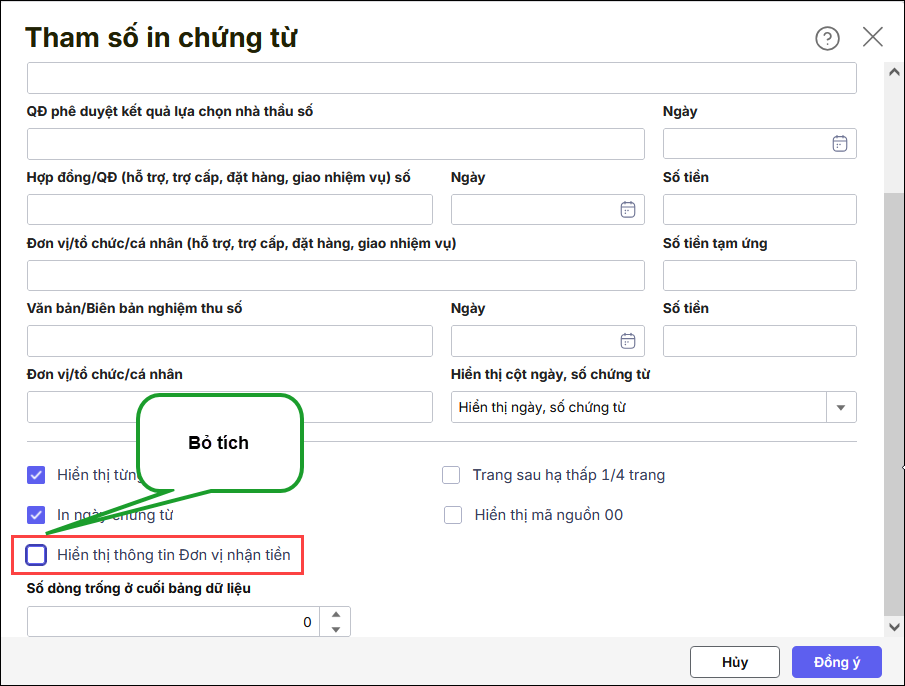Click the scrollbar up arrow
Image resolution: width=905 pixels, height=686 pixels.
point(894,72)
